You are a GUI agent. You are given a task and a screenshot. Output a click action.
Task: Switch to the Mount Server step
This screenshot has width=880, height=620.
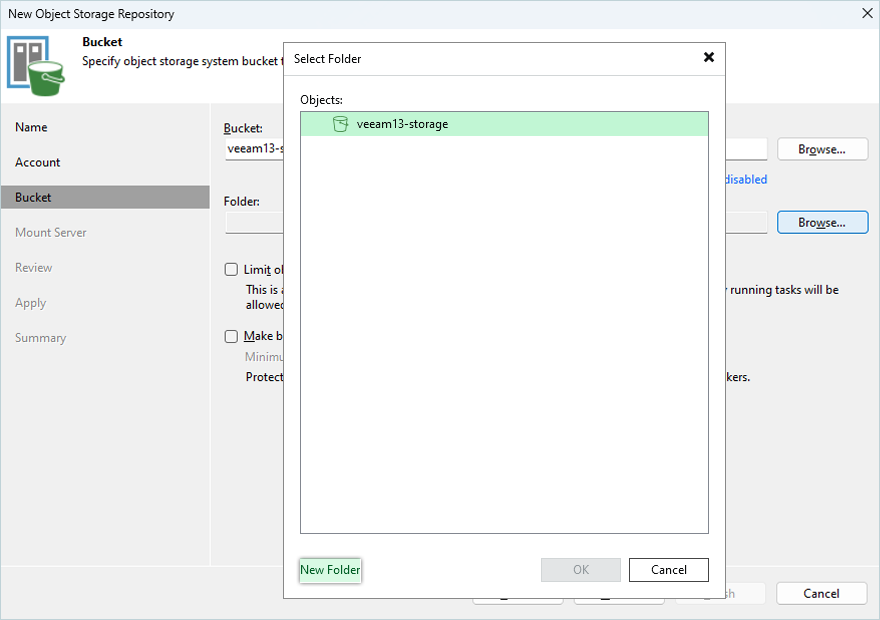pos(51,232)
